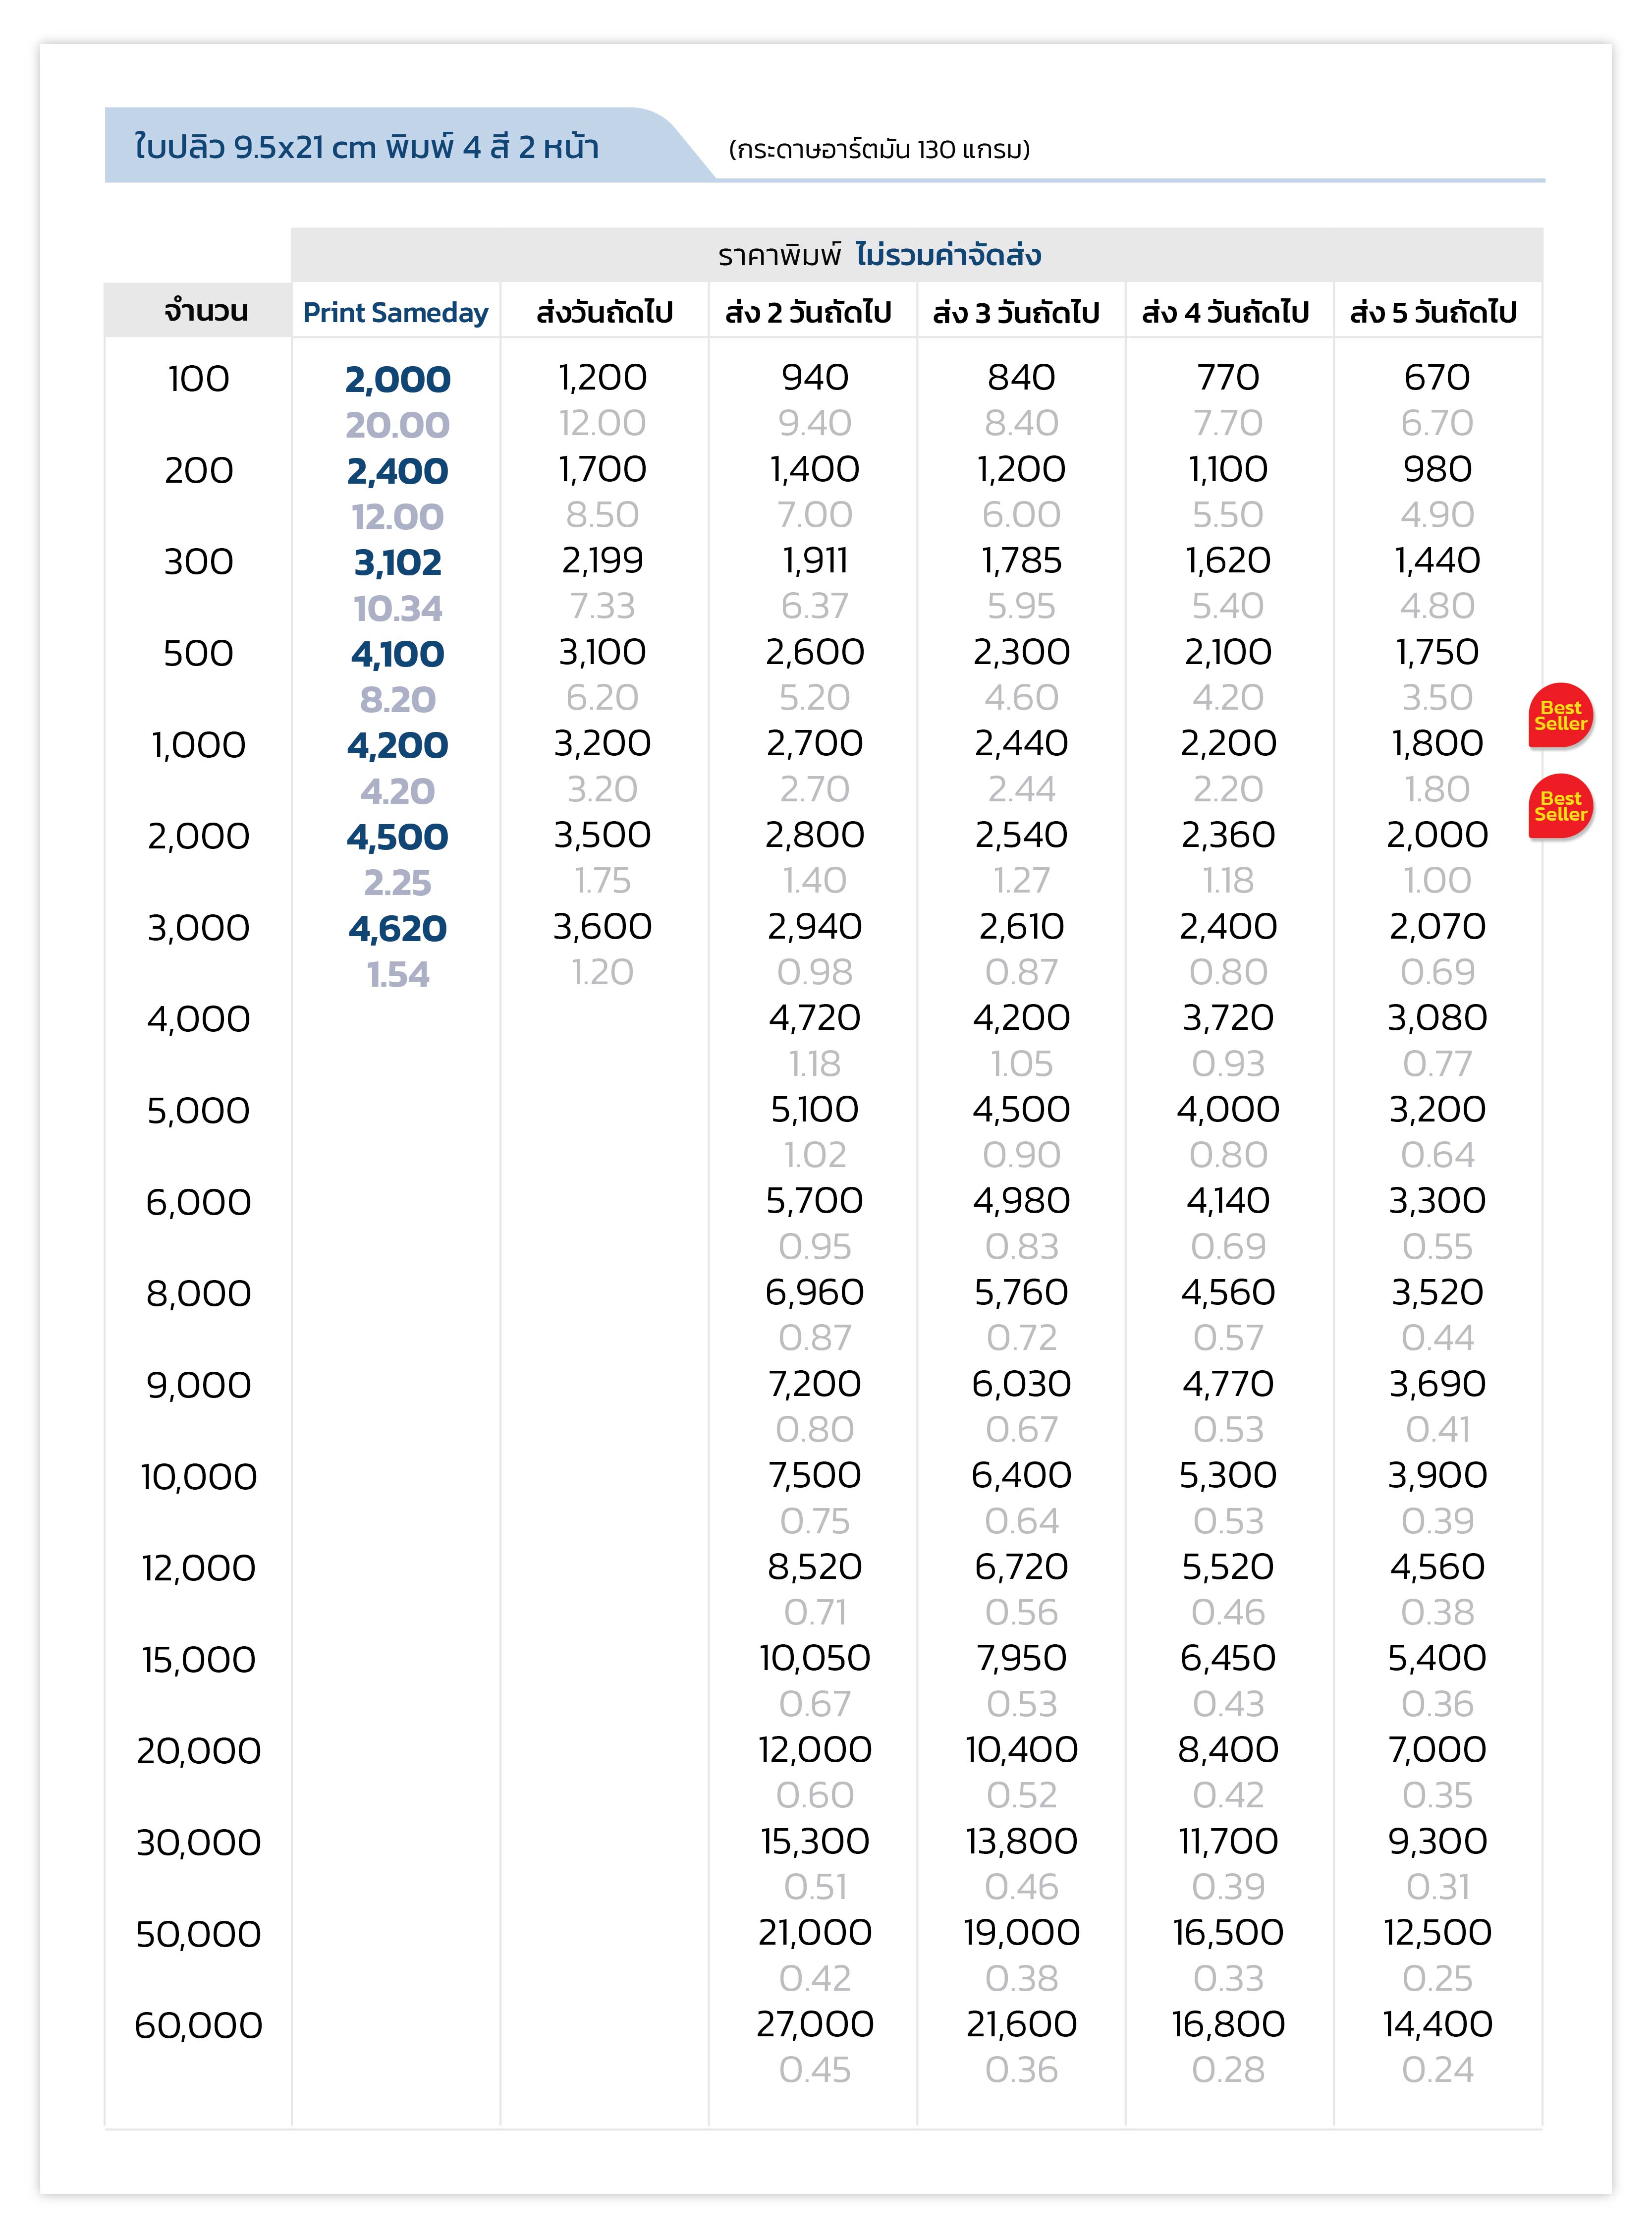Click the จำนวน quantity header
This screenshot has height=2238, width=1652.
pos(206,311)
